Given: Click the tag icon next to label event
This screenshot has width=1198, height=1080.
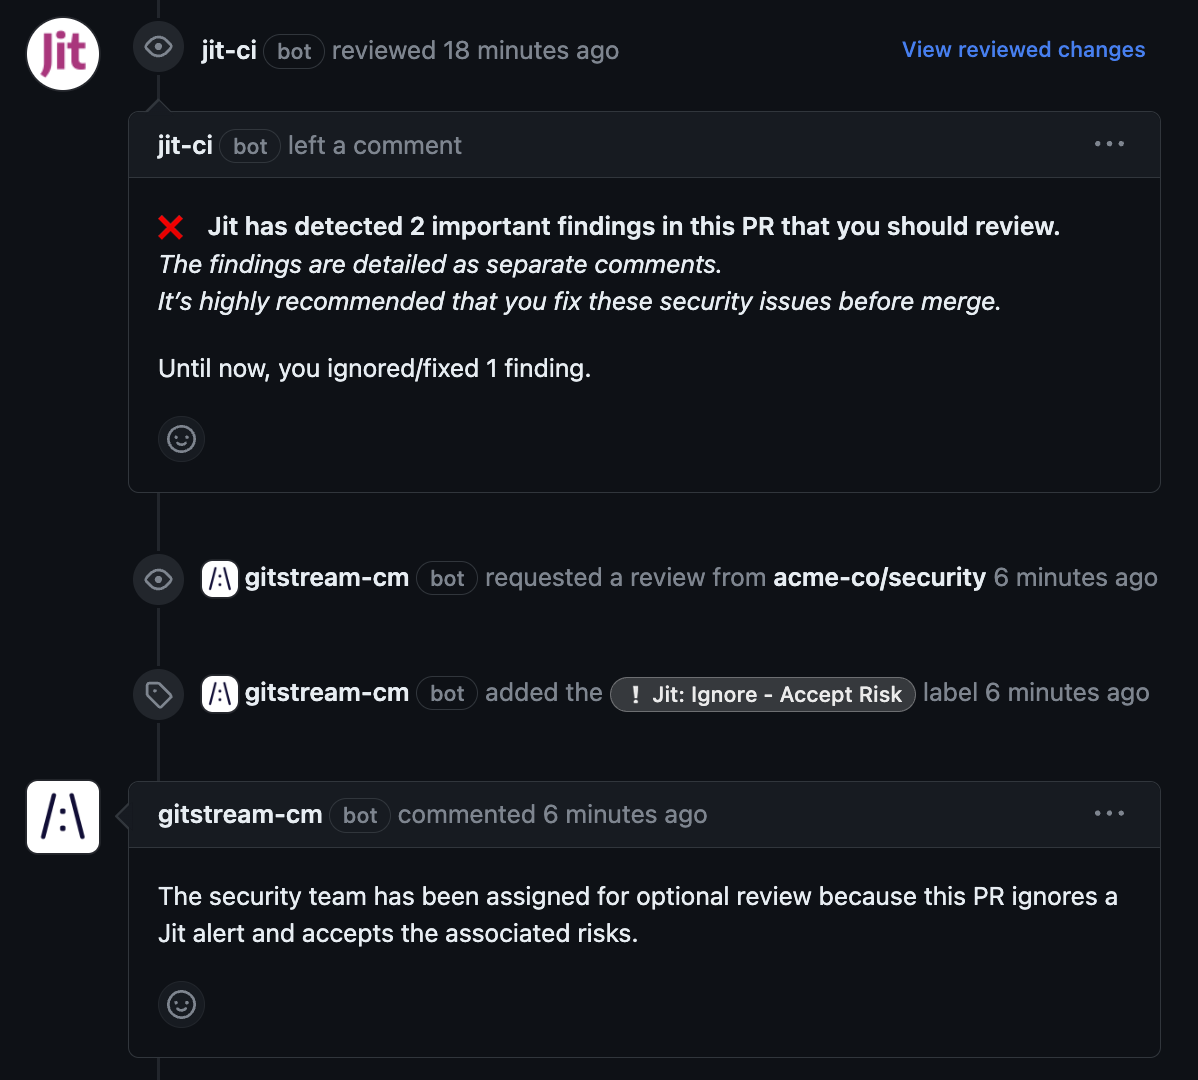Looking at the screenshot, I should [158, 693].
